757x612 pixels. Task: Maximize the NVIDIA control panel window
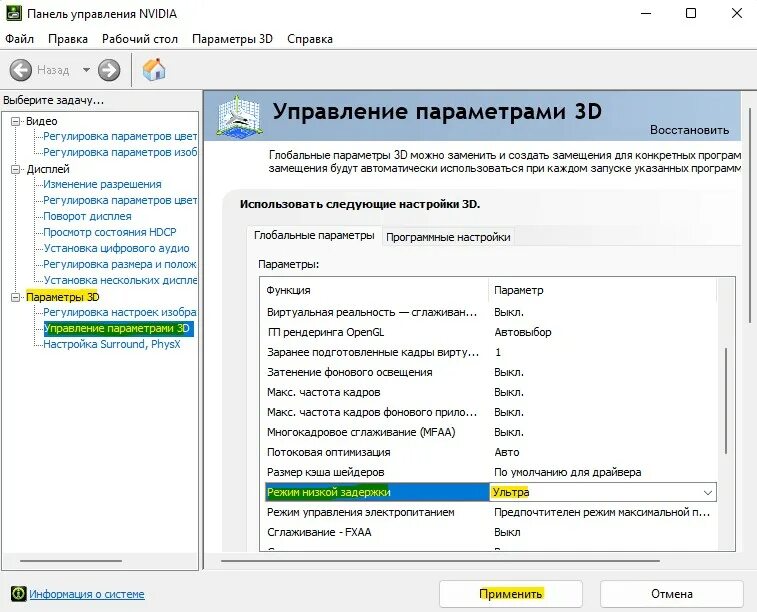(x=691, y=13)
